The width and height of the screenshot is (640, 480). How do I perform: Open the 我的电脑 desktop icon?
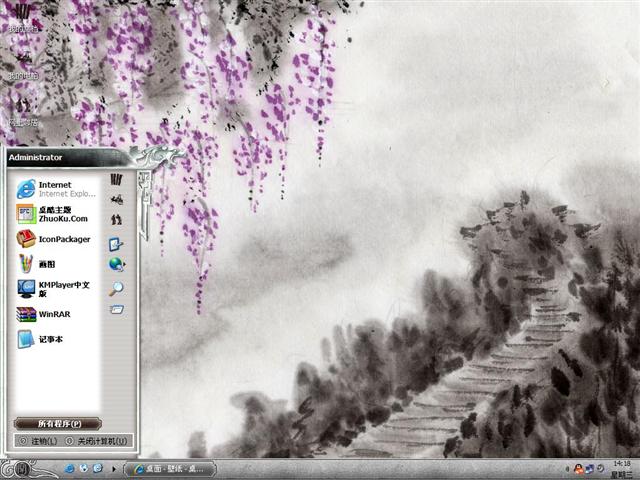coord(23,64)
